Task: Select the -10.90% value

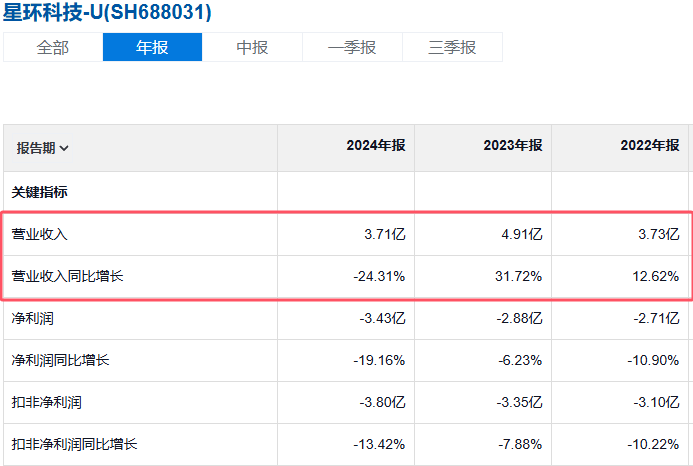Action: pyautogui.click(x=653, y=360)
